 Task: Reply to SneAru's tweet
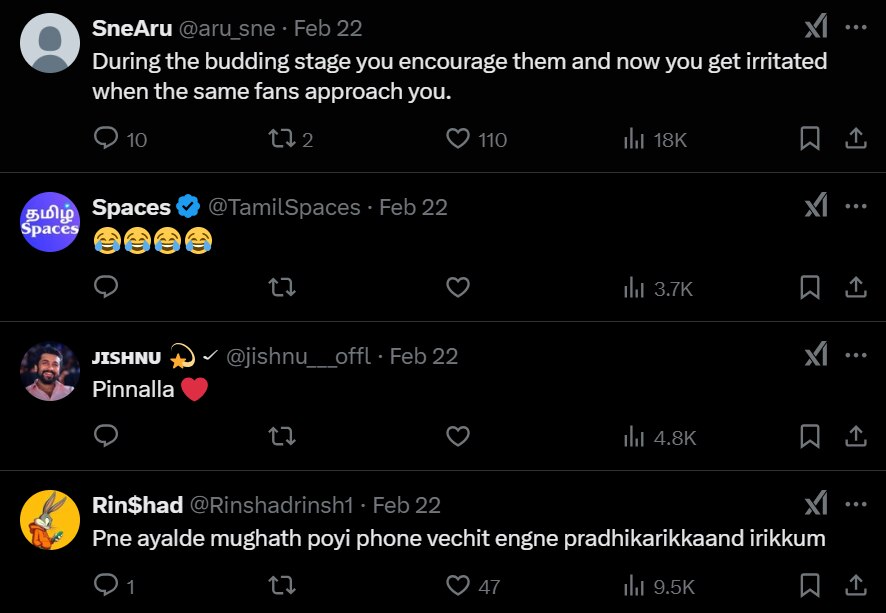(x=106, y=139)
